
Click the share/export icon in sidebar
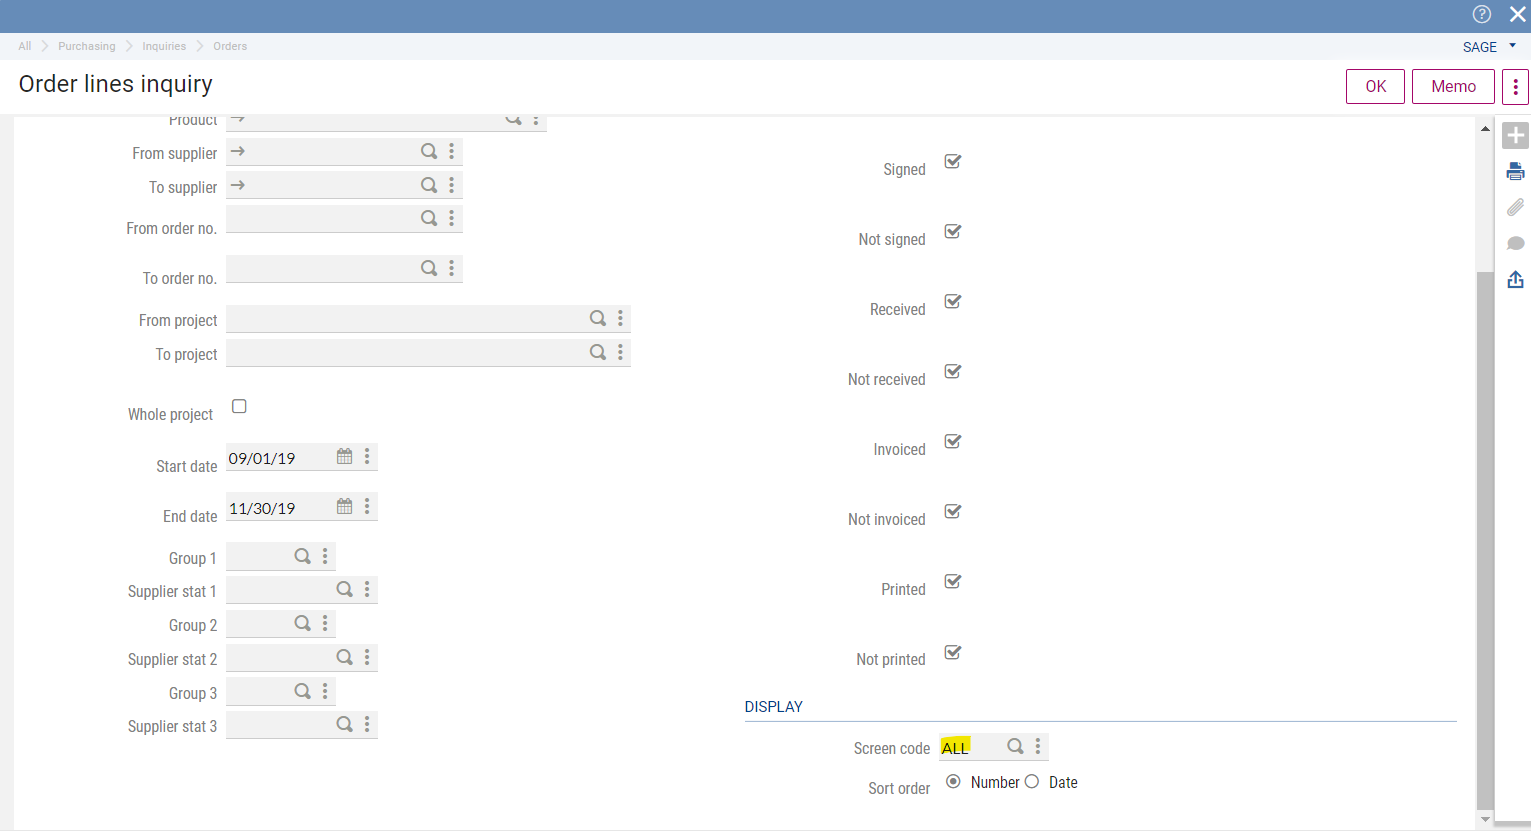coord(1515,279)
